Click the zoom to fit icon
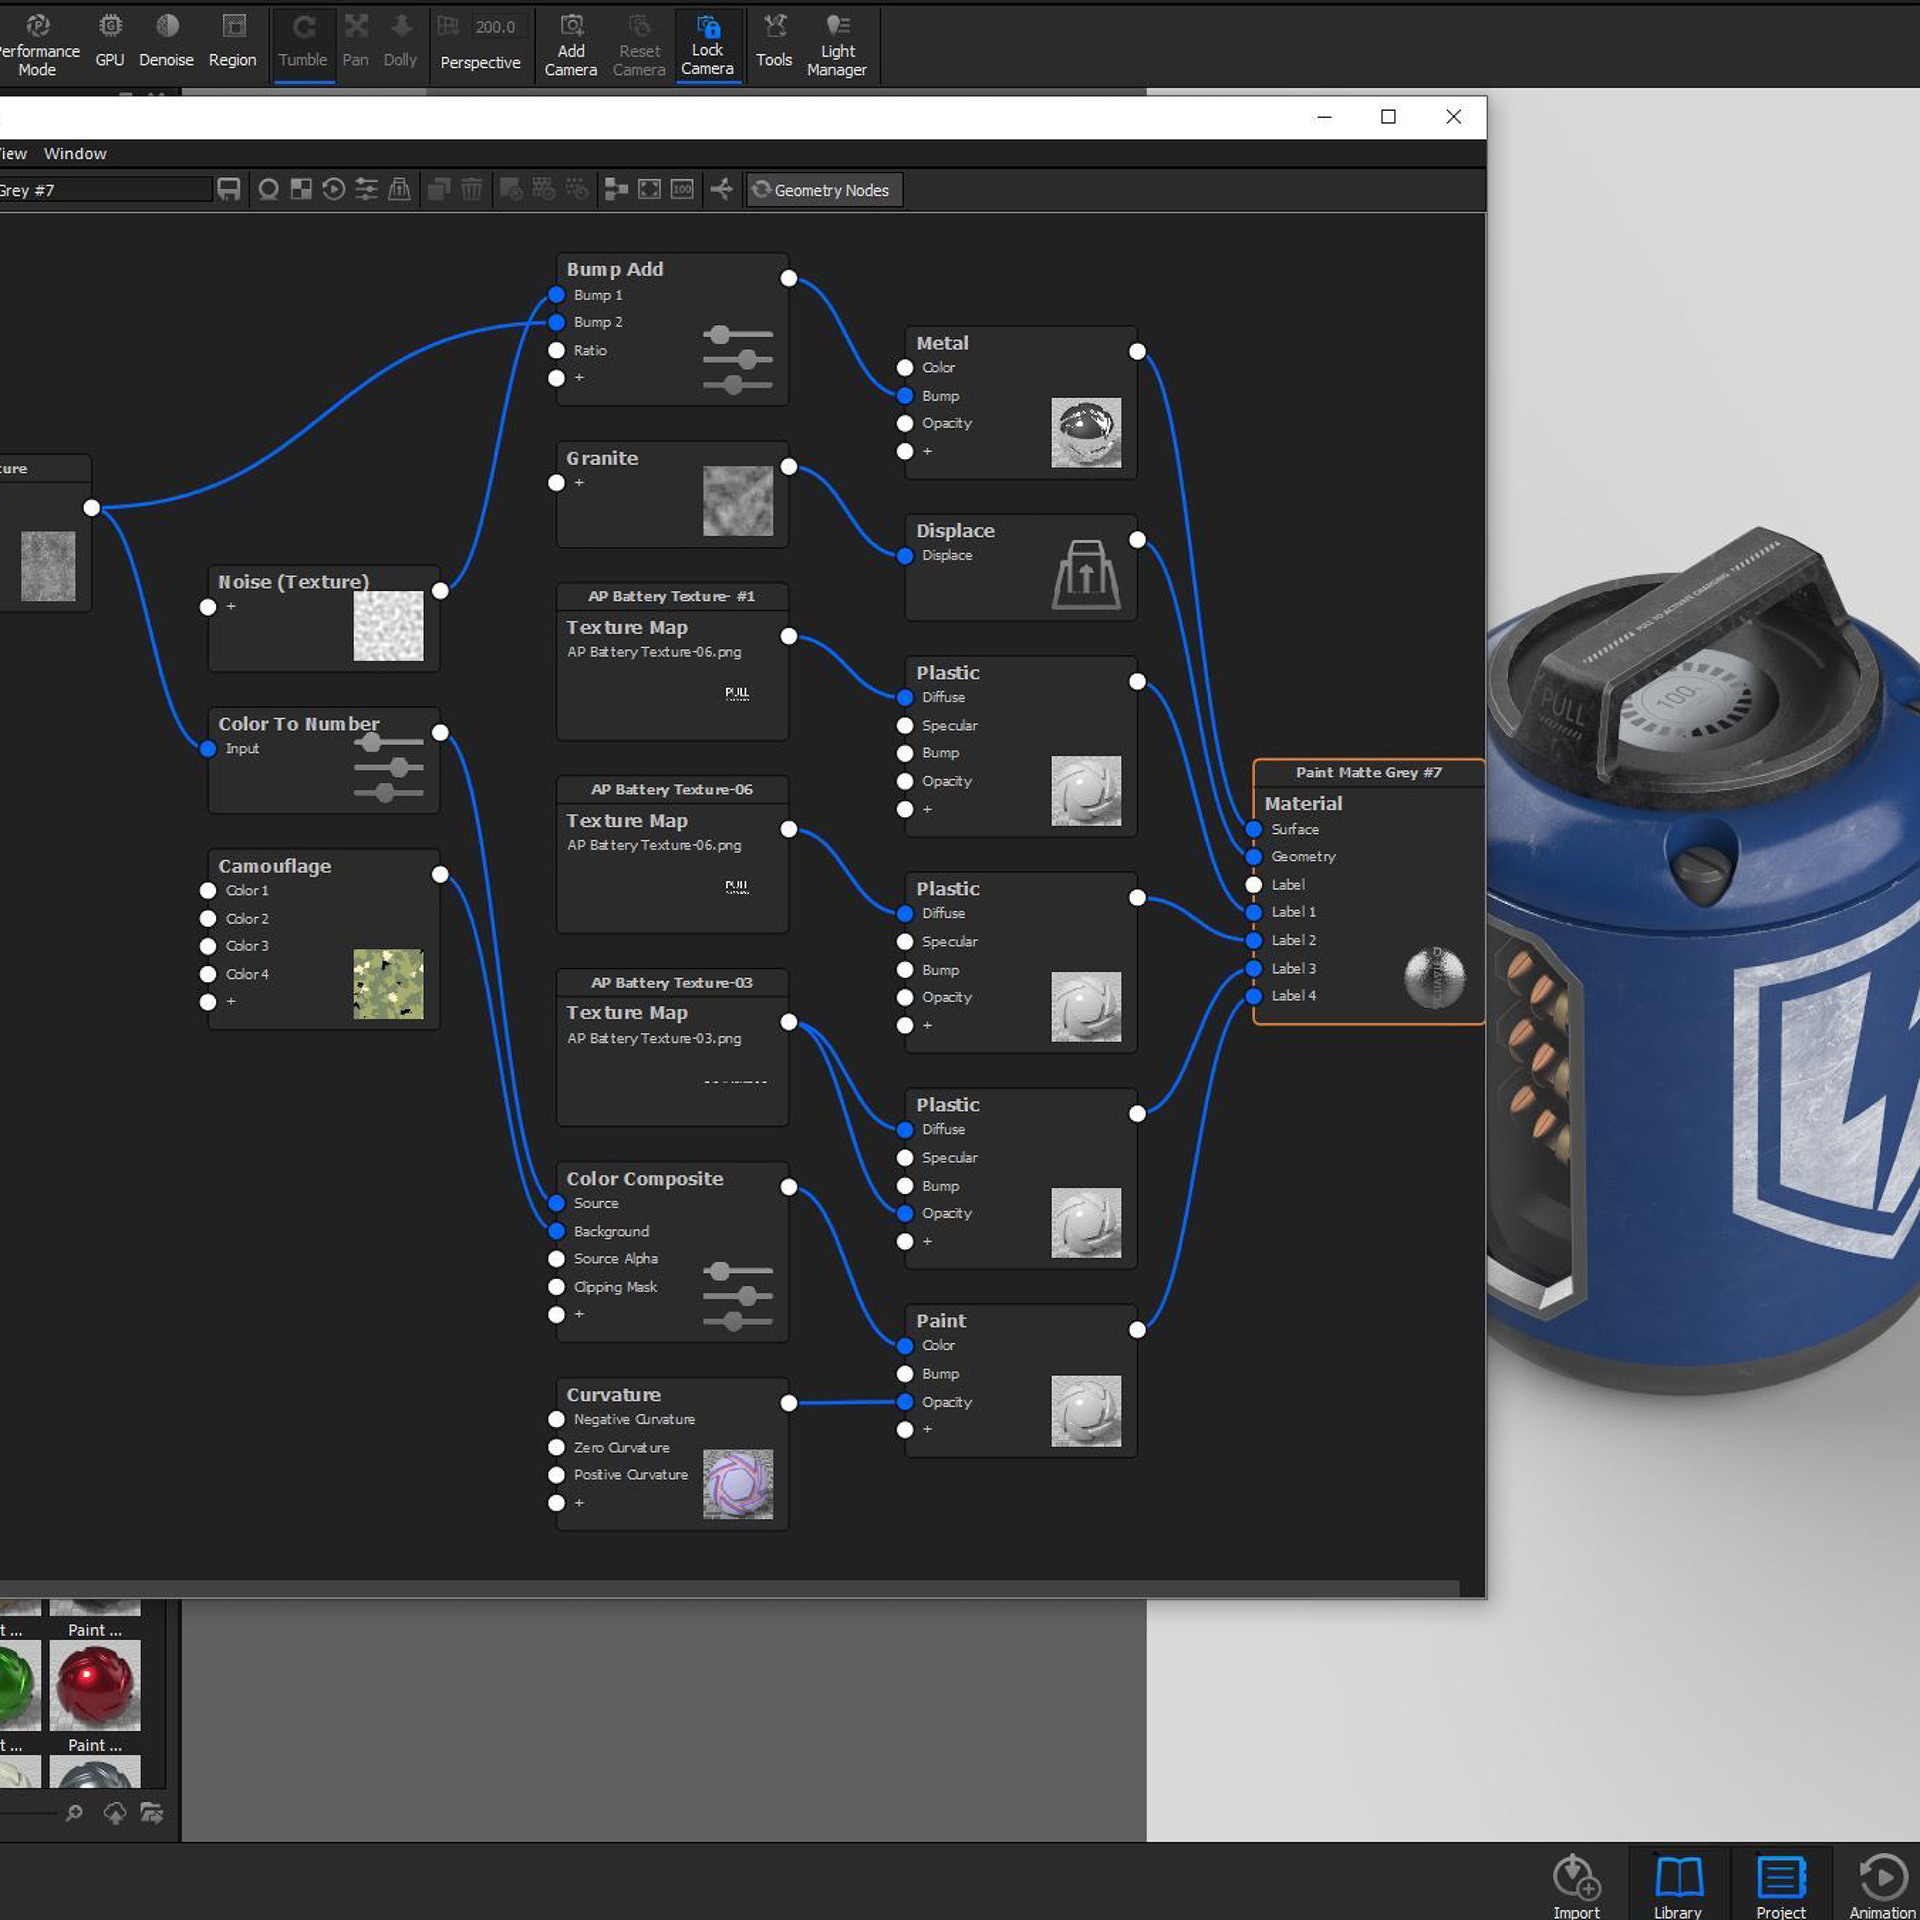This screenshot has height=1920, width=1920. click(x=649, y=189)
